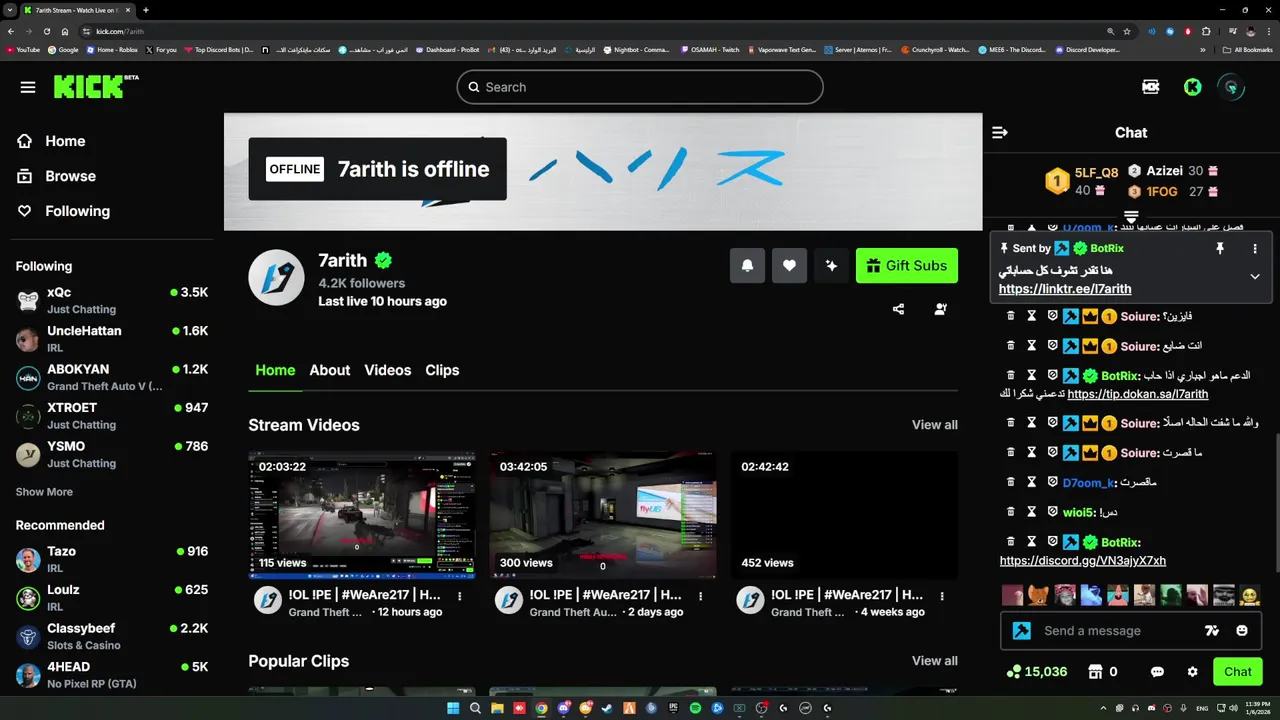Click the green Chat send button
Image resolution: width=1280 pixels, height=720 pixels.
tap(1237, 672)
